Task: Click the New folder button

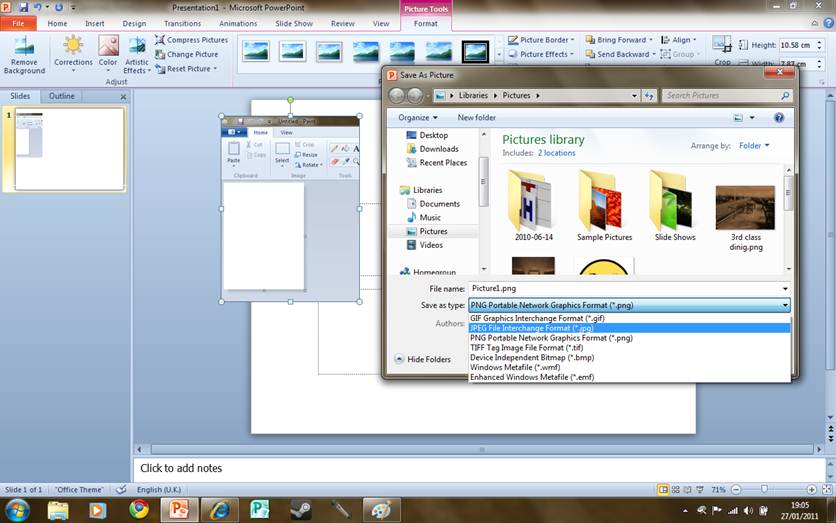Action: [477, 117]
